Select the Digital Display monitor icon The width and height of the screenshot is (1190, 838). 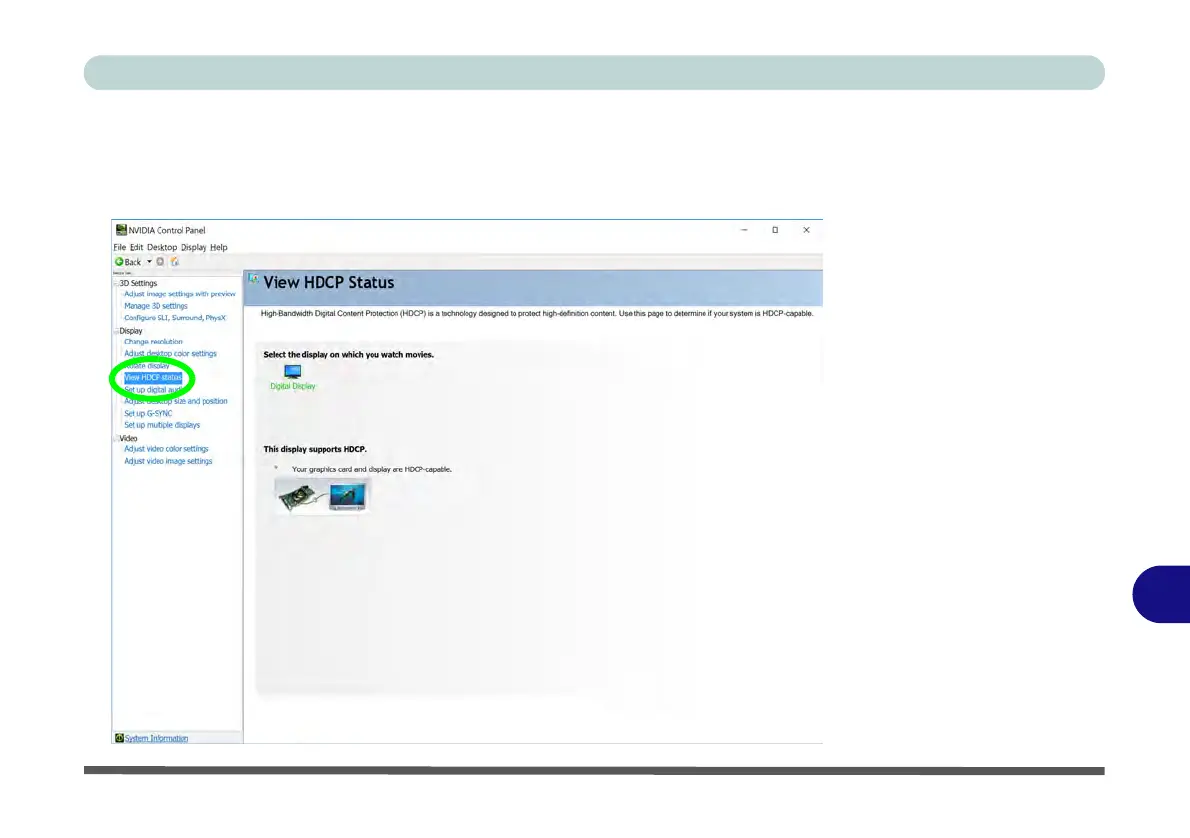click(x=292, y=371)
